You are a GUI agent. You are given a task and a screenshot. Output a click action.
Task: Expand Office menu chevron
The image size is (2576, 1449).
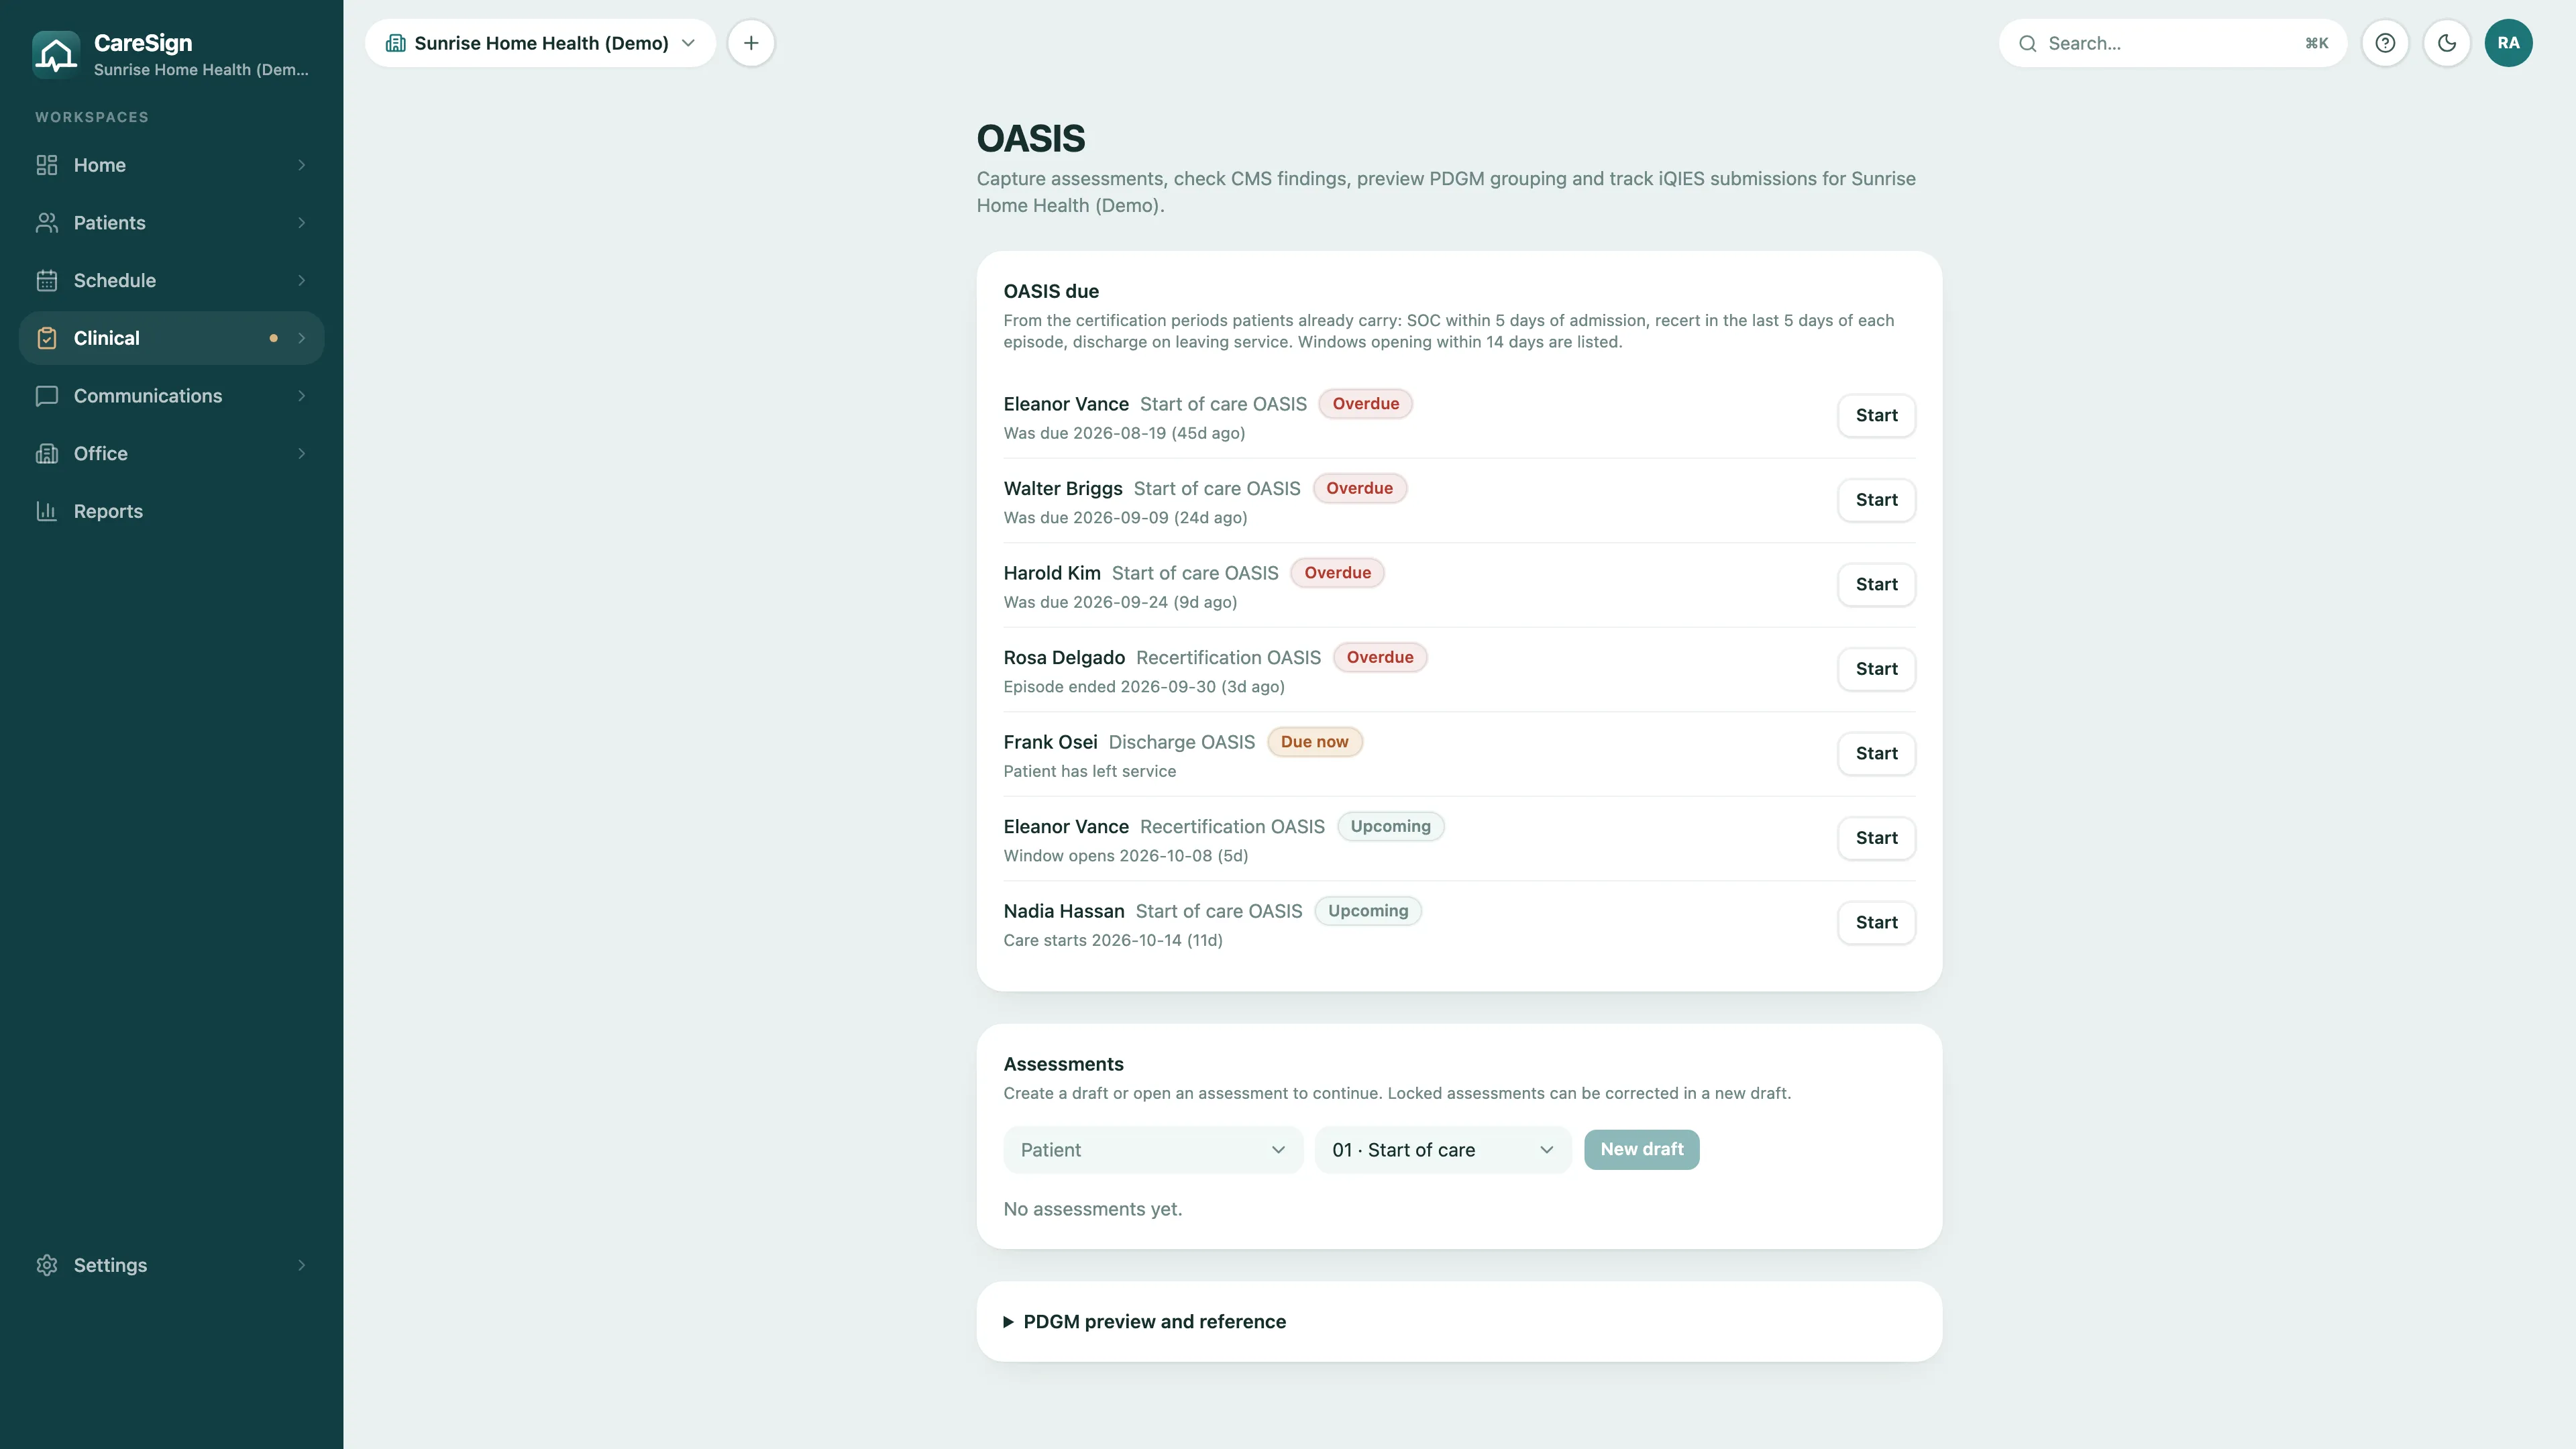[x=301, y=454]
